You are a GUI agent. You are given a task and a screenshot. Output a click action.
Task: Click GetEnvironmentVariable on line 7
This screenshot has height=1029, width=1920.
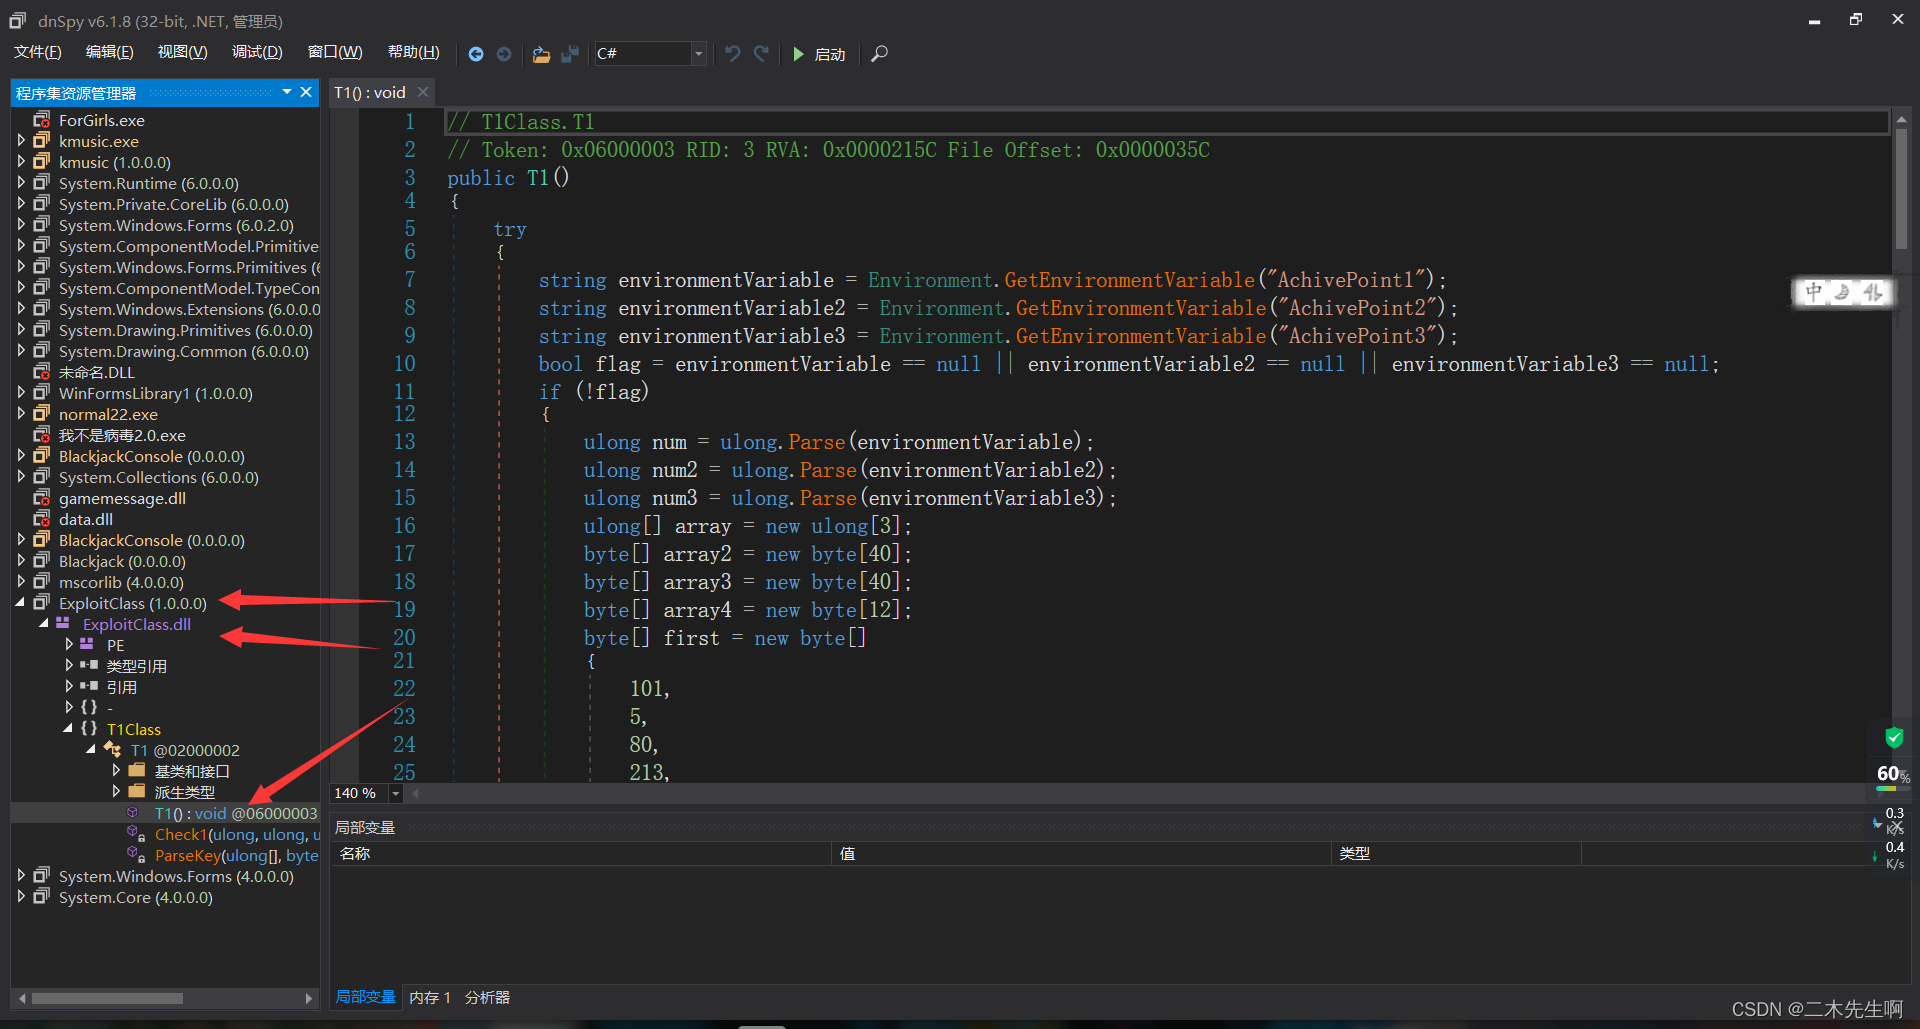[x=1129, y=280]
